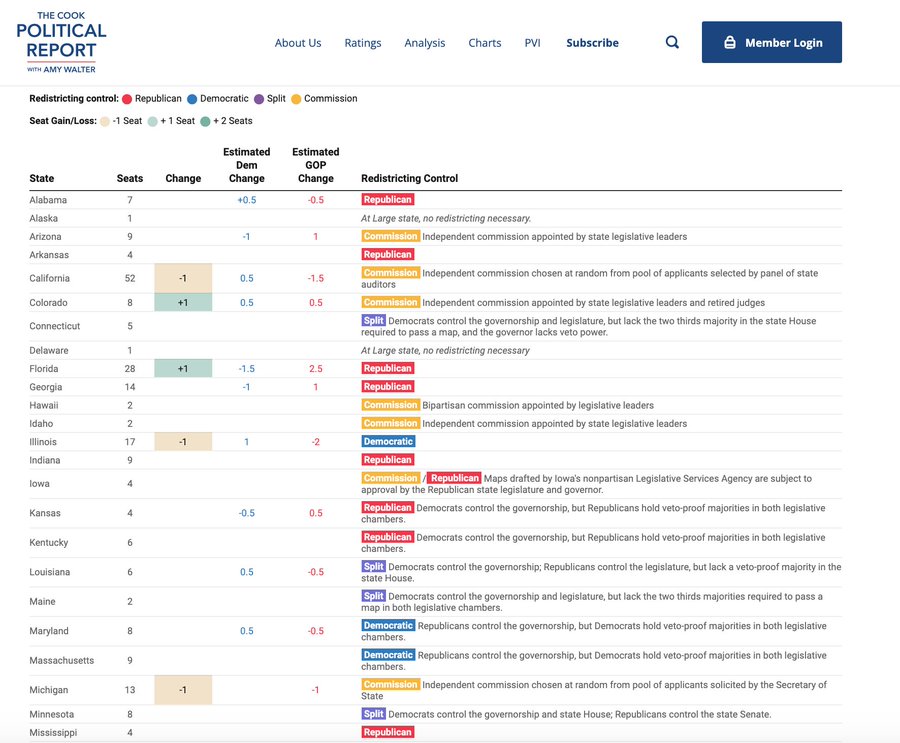The height and width of the screenshot is (743, 900).
Task: Click the Democratic badge in Illinois row
Action: click(x=389, y=442)
